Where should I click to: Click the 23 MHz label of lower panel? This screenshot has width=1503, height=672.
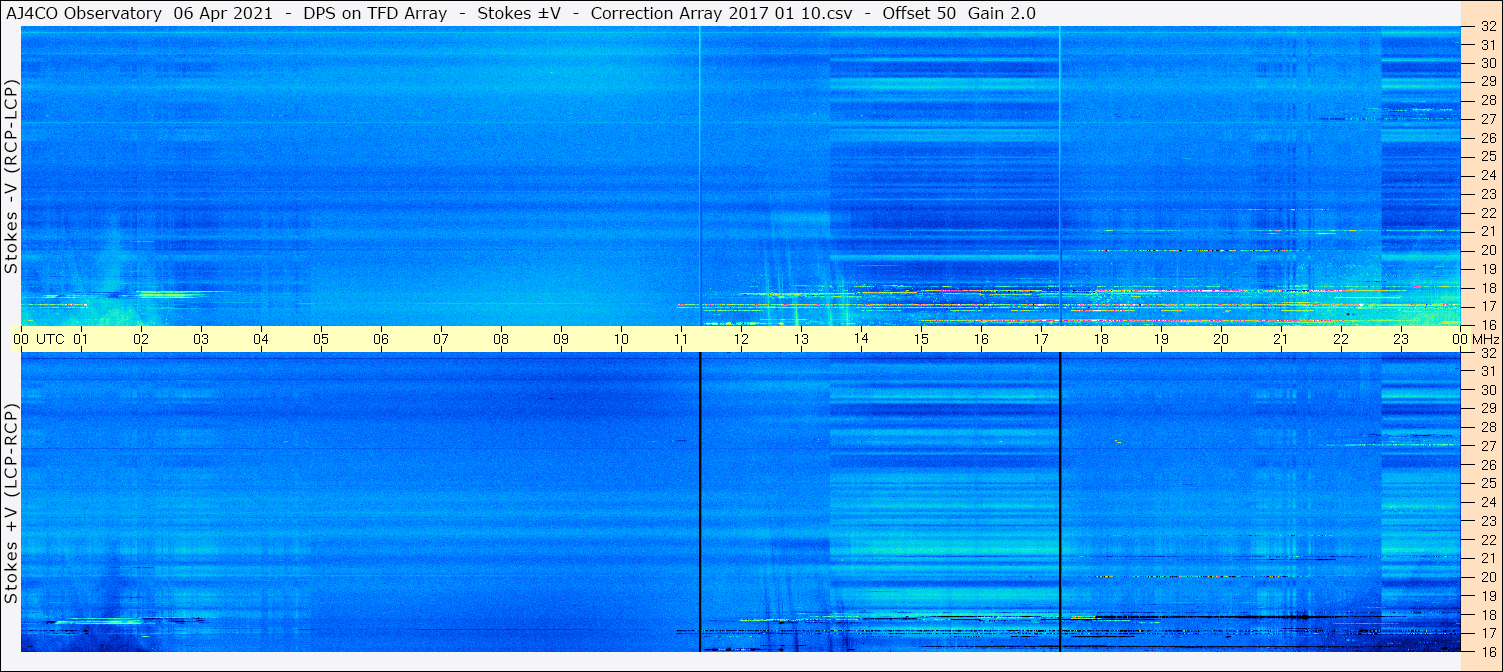1487,521
